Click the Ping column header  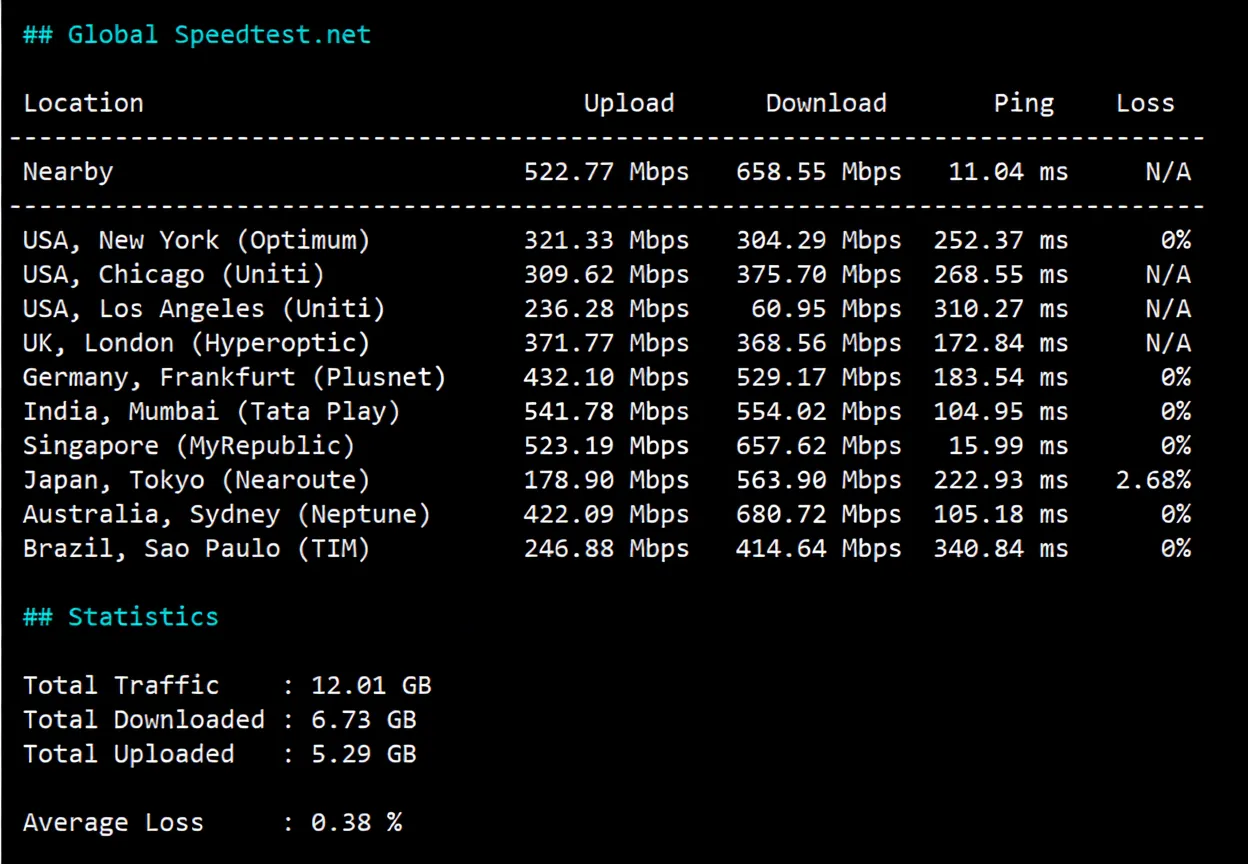[1023, 102]
